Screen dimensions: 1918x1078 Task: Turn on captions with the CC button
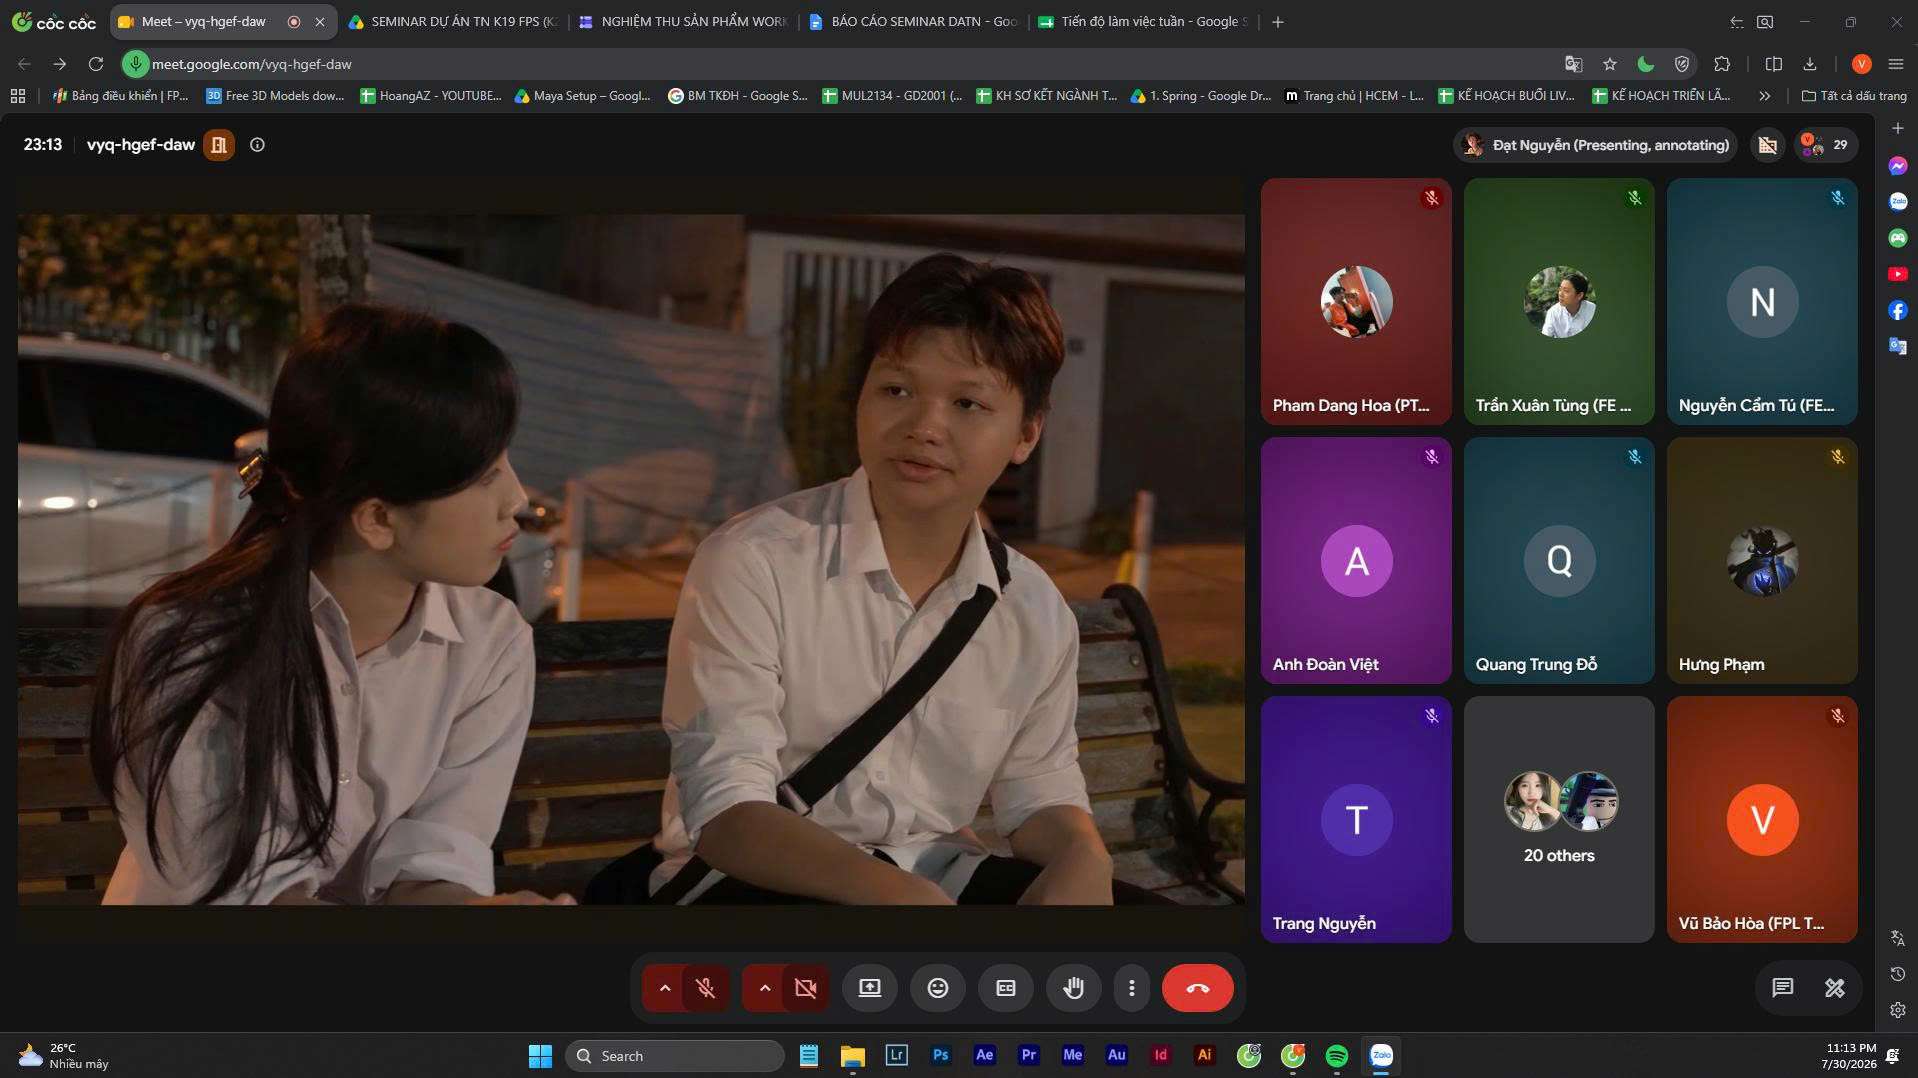1005,988
